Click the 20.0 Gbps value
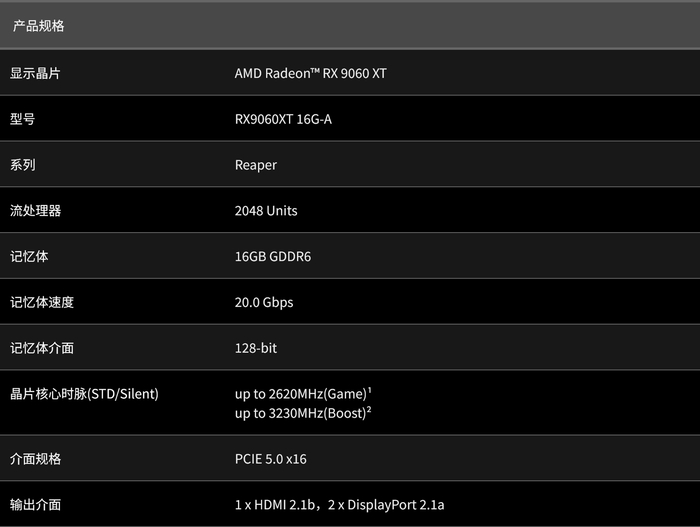 (264, 303)
